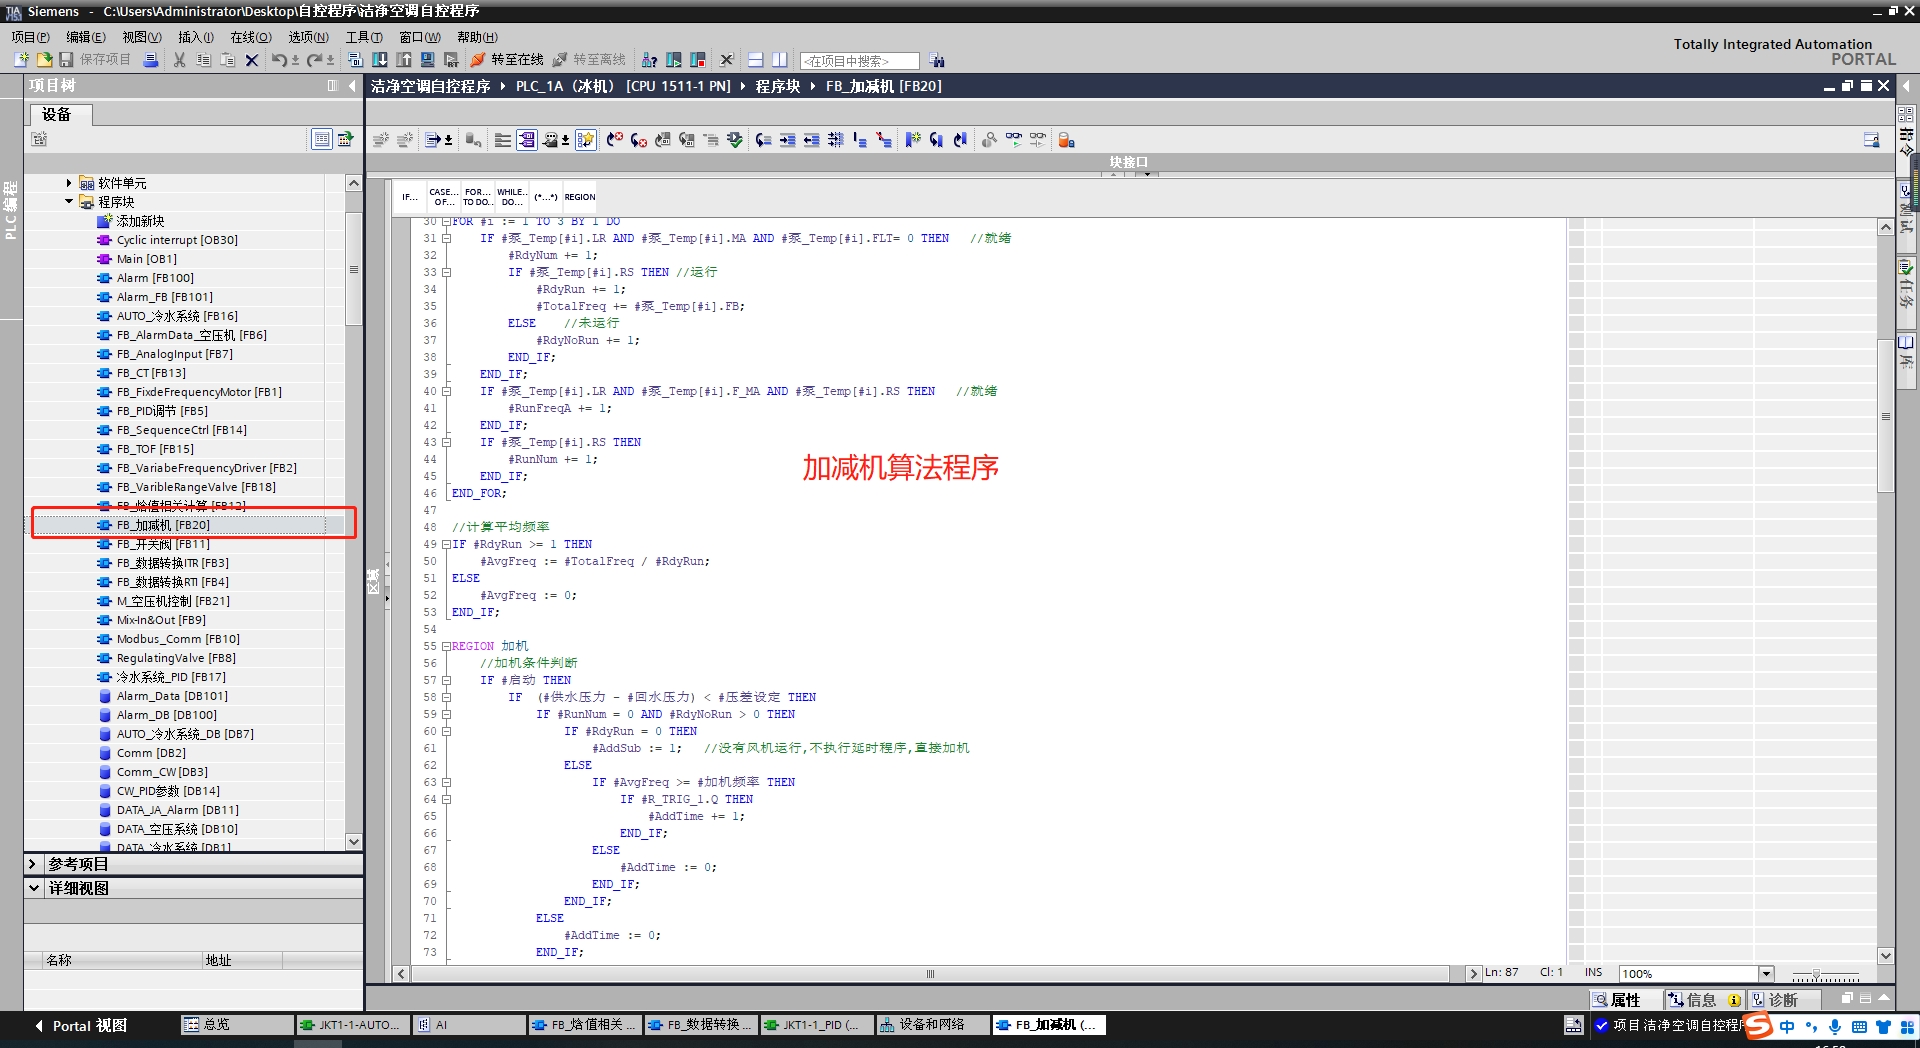Click the Undo arrow icon
This screenshot has height=1048, width=1920.
(279, 60)
